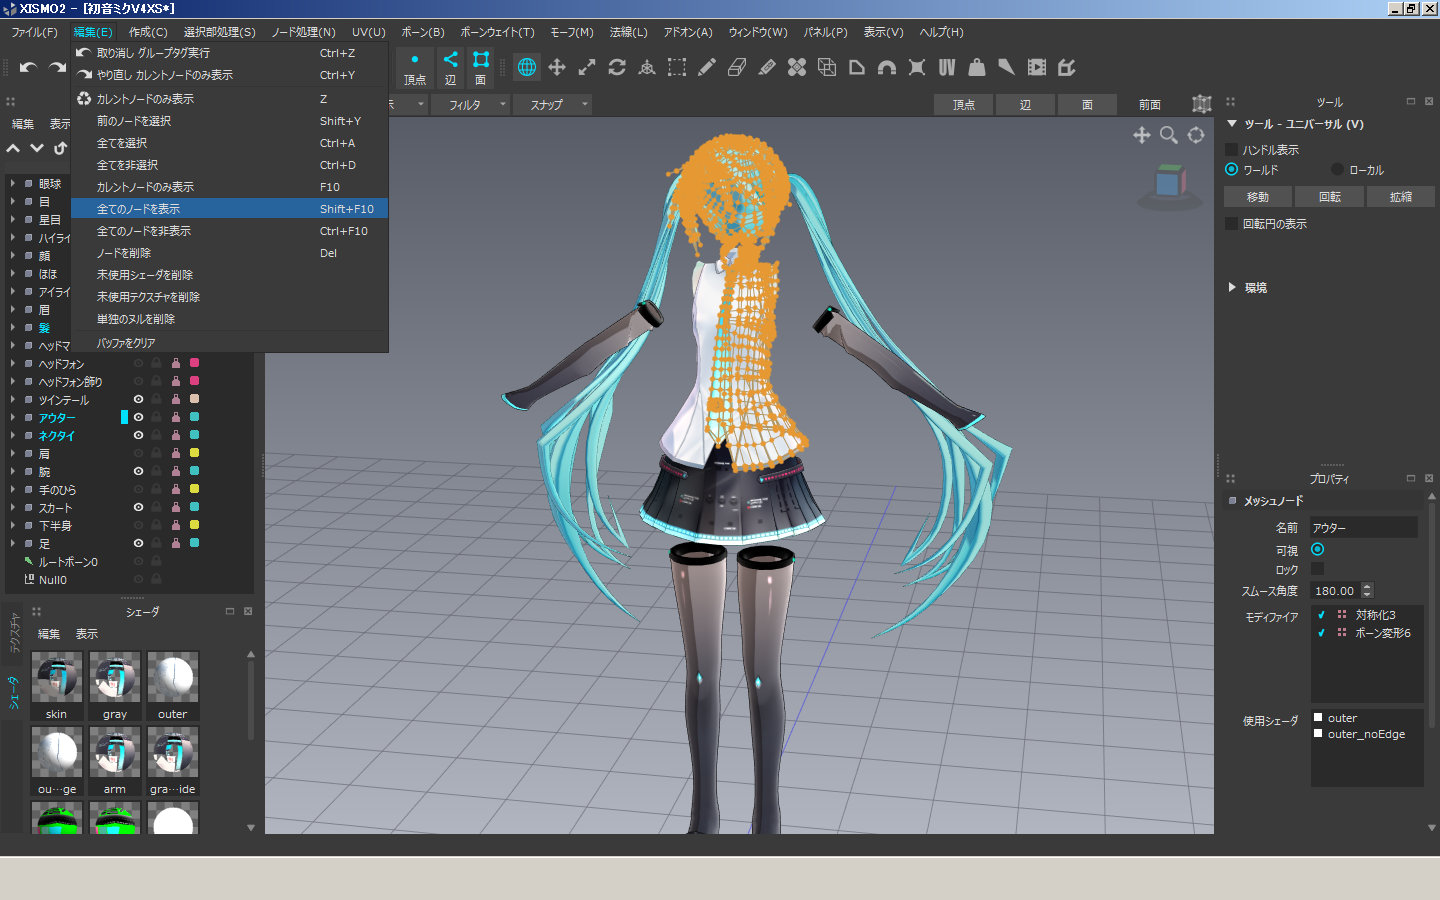Choose バッファをクリア menu entry
Screen dimensions: 1440x900
[229, 343]
